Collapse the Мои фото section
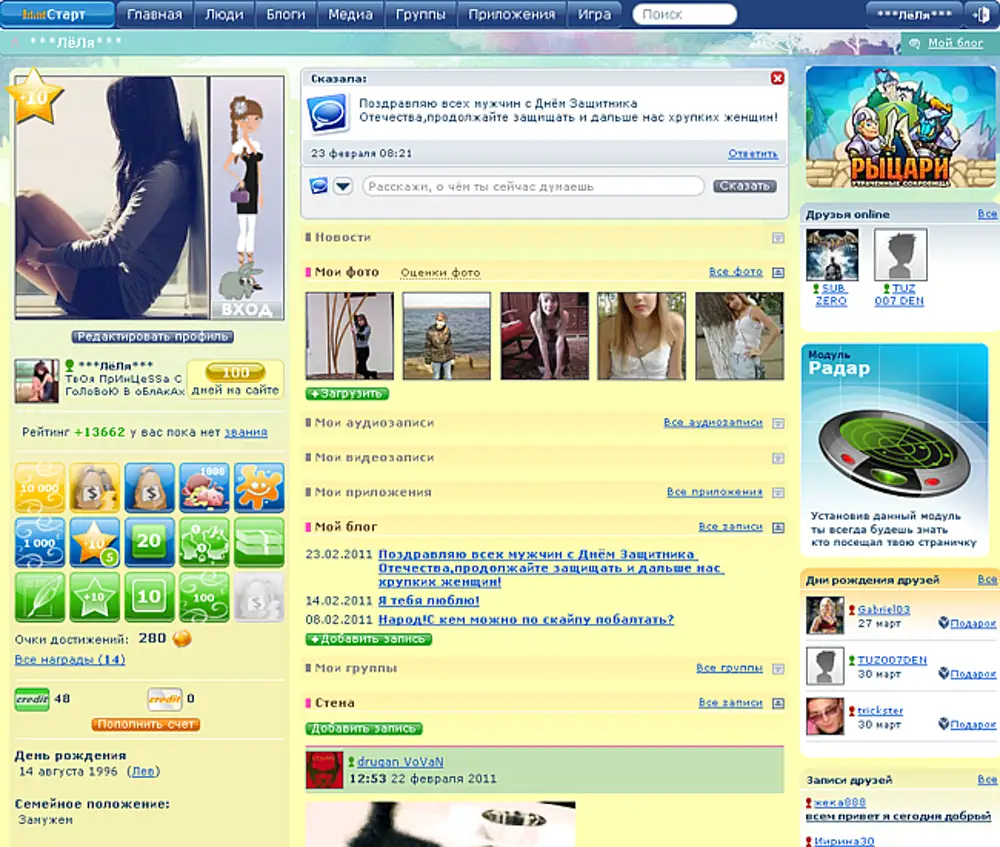The image size is (1000, 847). point(777,272)
